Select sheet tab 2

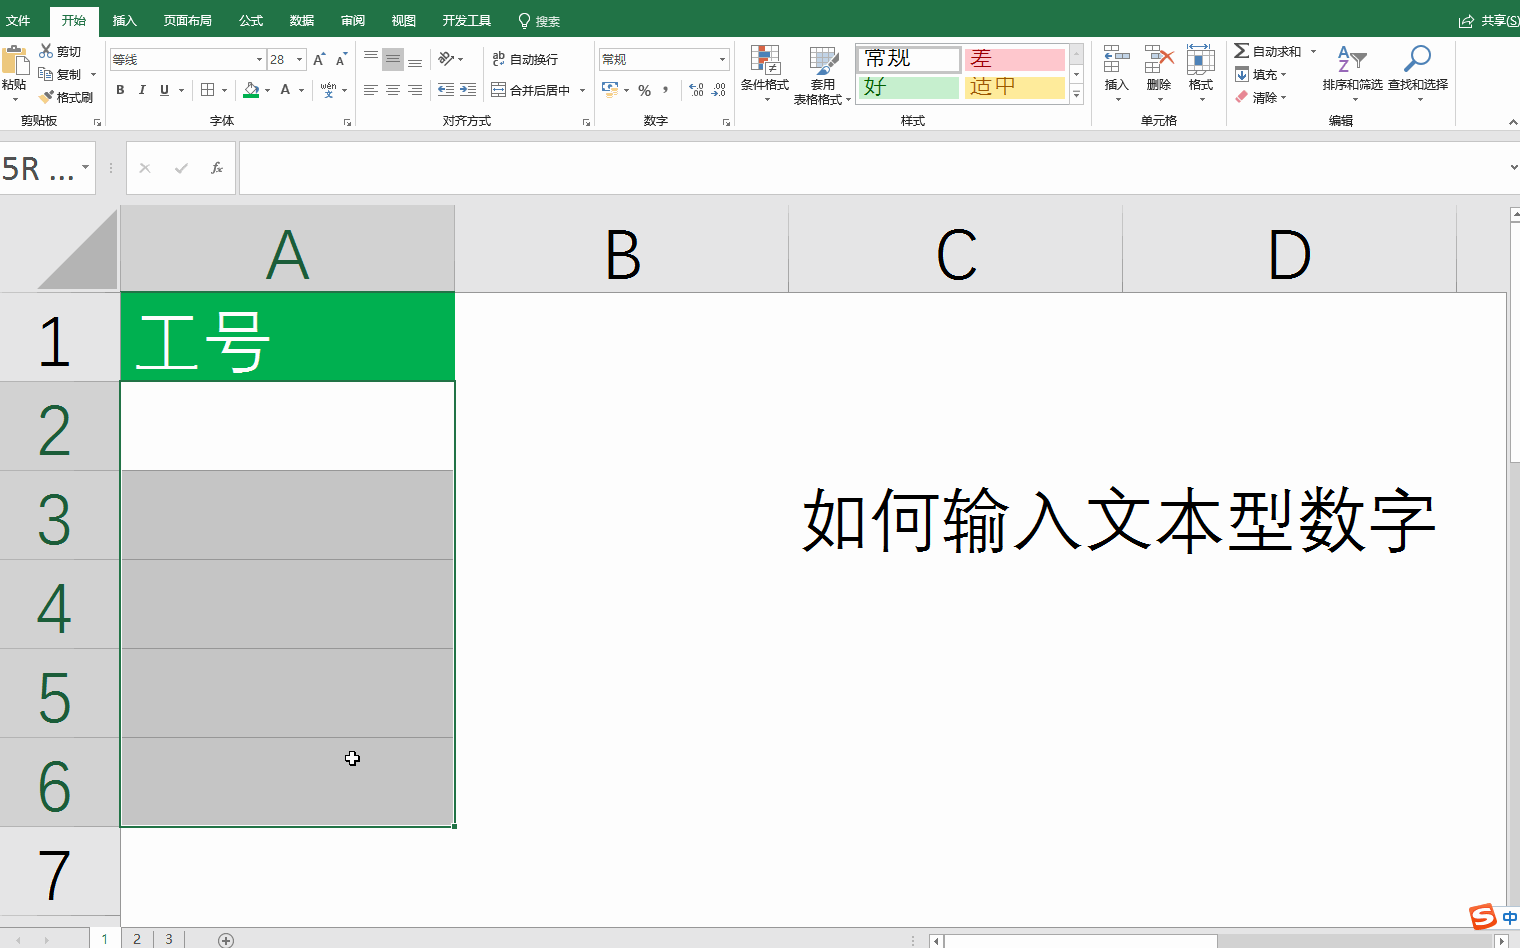[137, 939]
